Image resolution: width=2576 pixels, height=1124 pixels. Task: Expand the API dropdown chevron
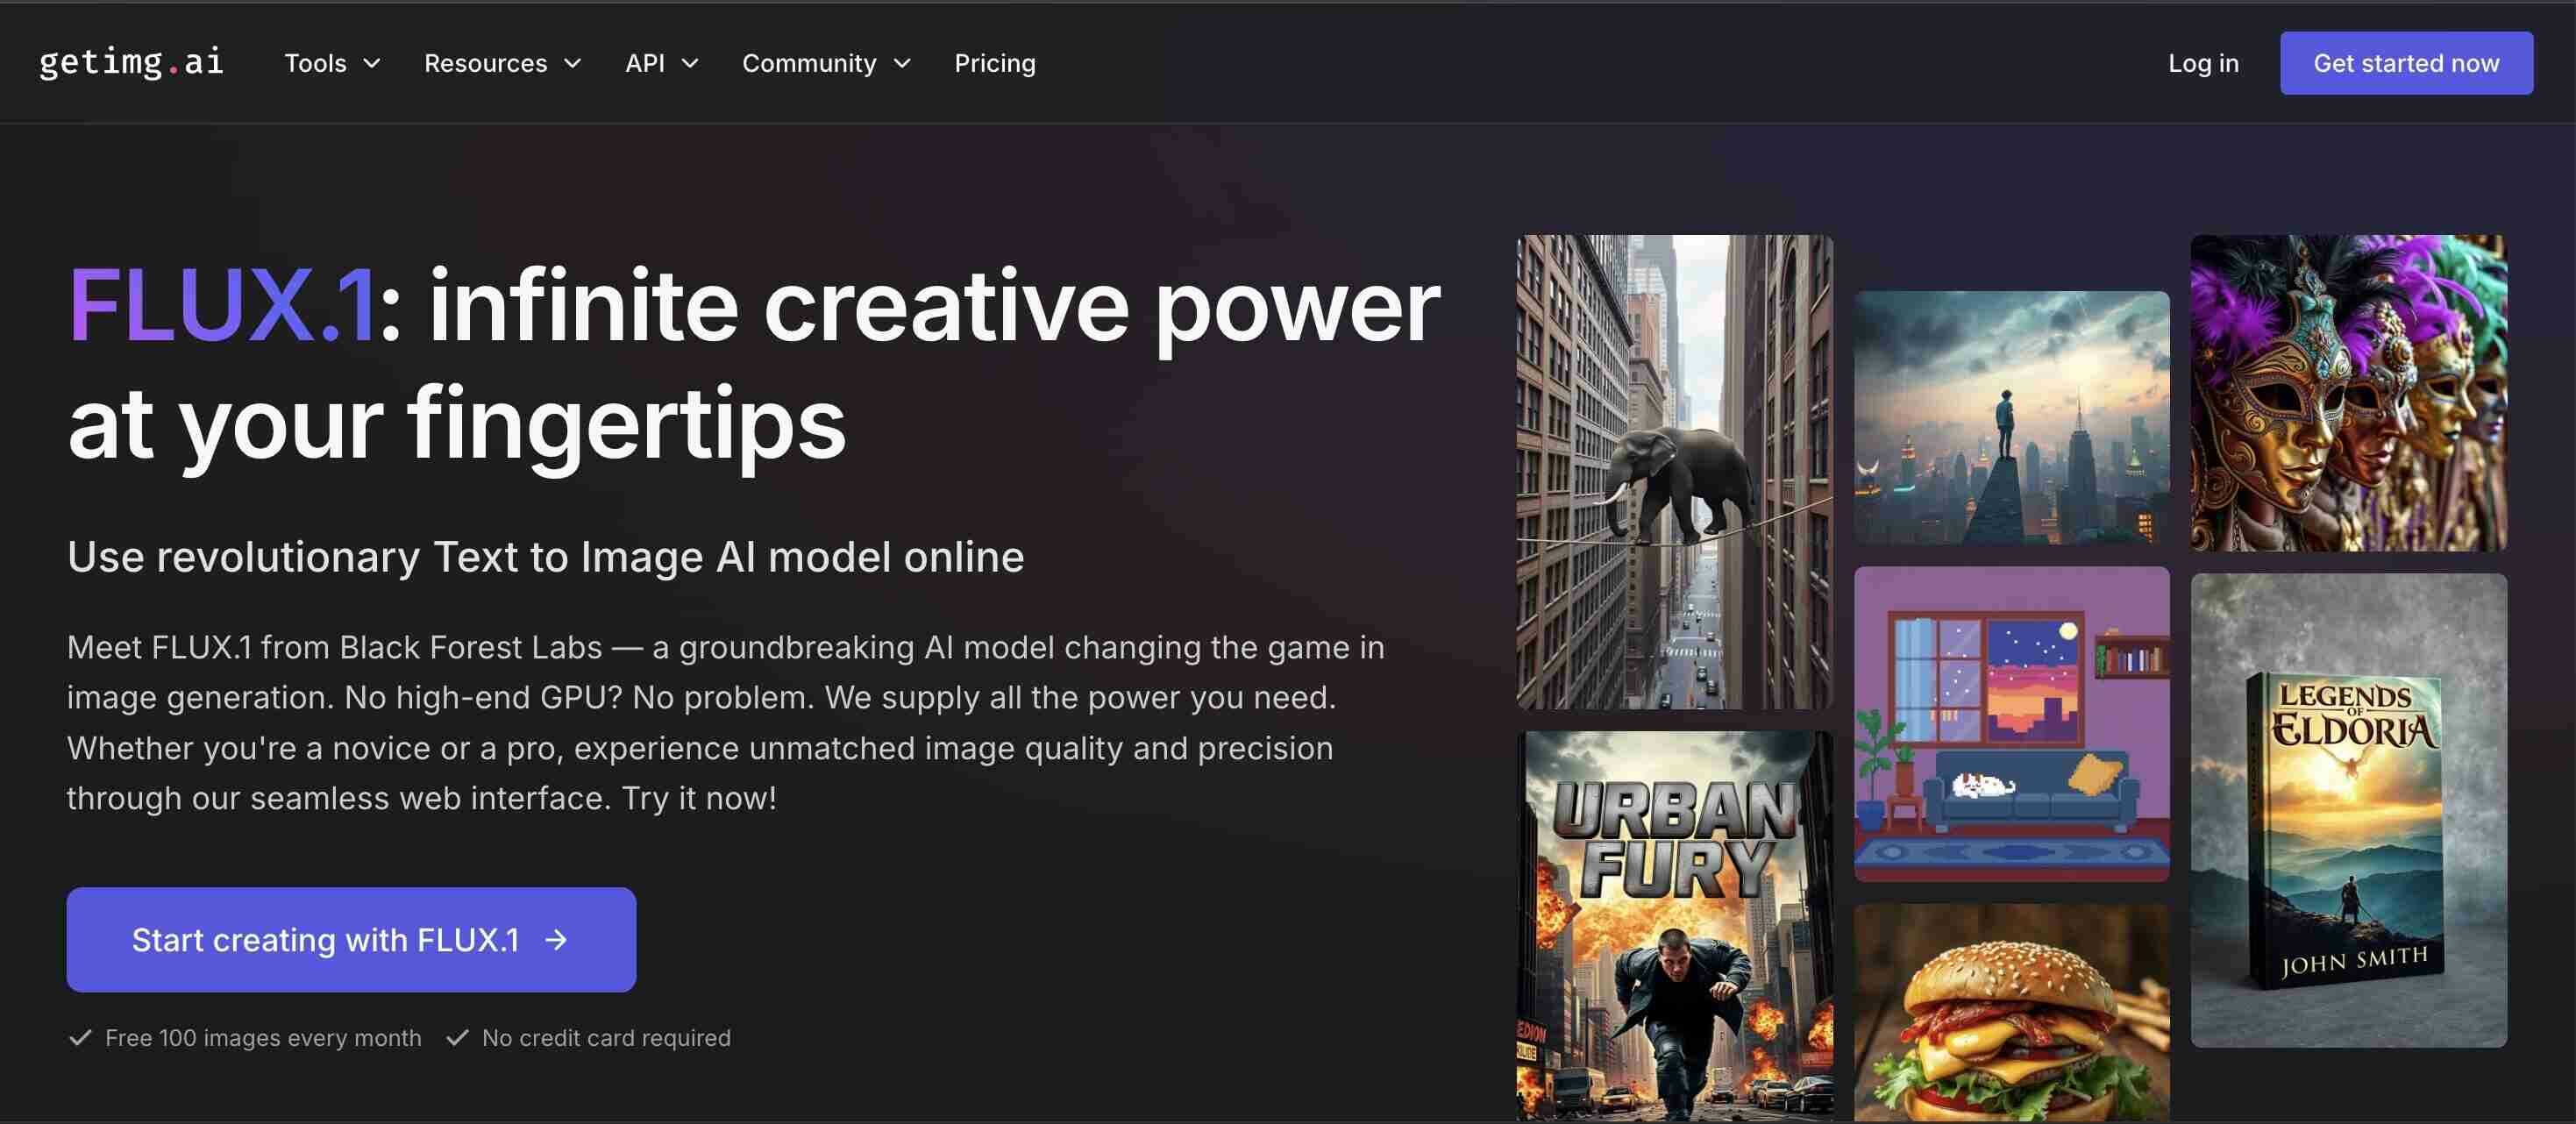690,63
